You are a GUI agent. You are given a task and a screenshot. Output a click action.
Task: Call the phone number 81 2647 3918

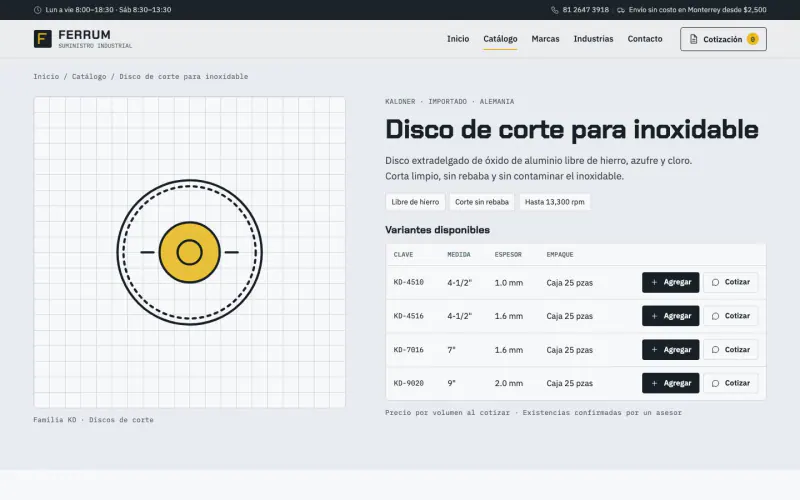pyautogui.click(x=585, y=10)
